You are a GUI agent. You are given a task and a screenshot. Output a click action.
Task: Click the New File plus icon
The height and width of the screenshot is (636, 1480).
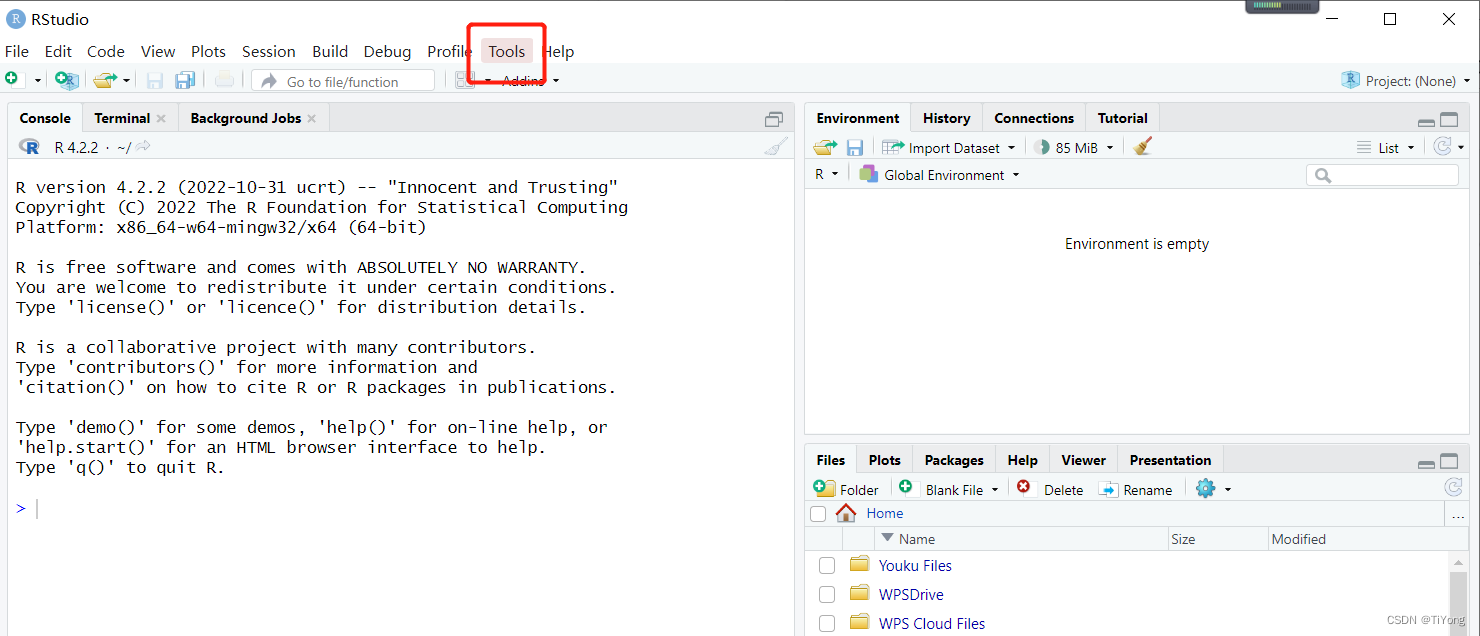11,79
